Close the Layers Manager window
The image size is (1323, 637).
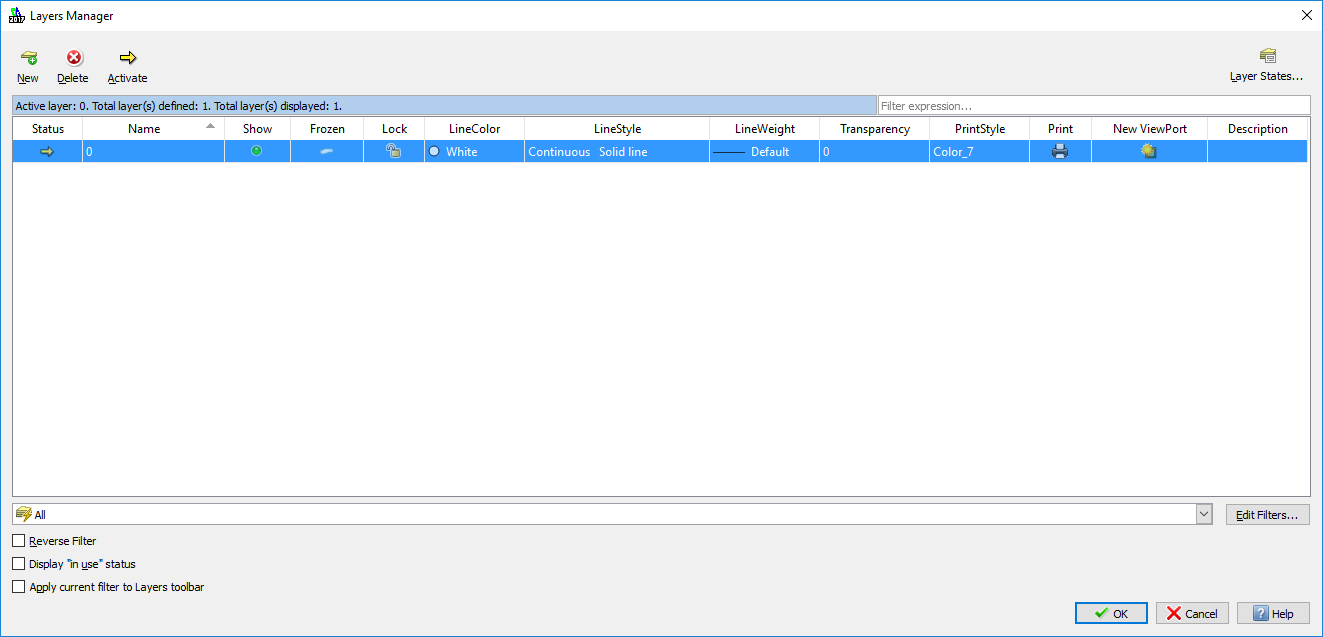pyautogui.click(x=1306, y=15)
